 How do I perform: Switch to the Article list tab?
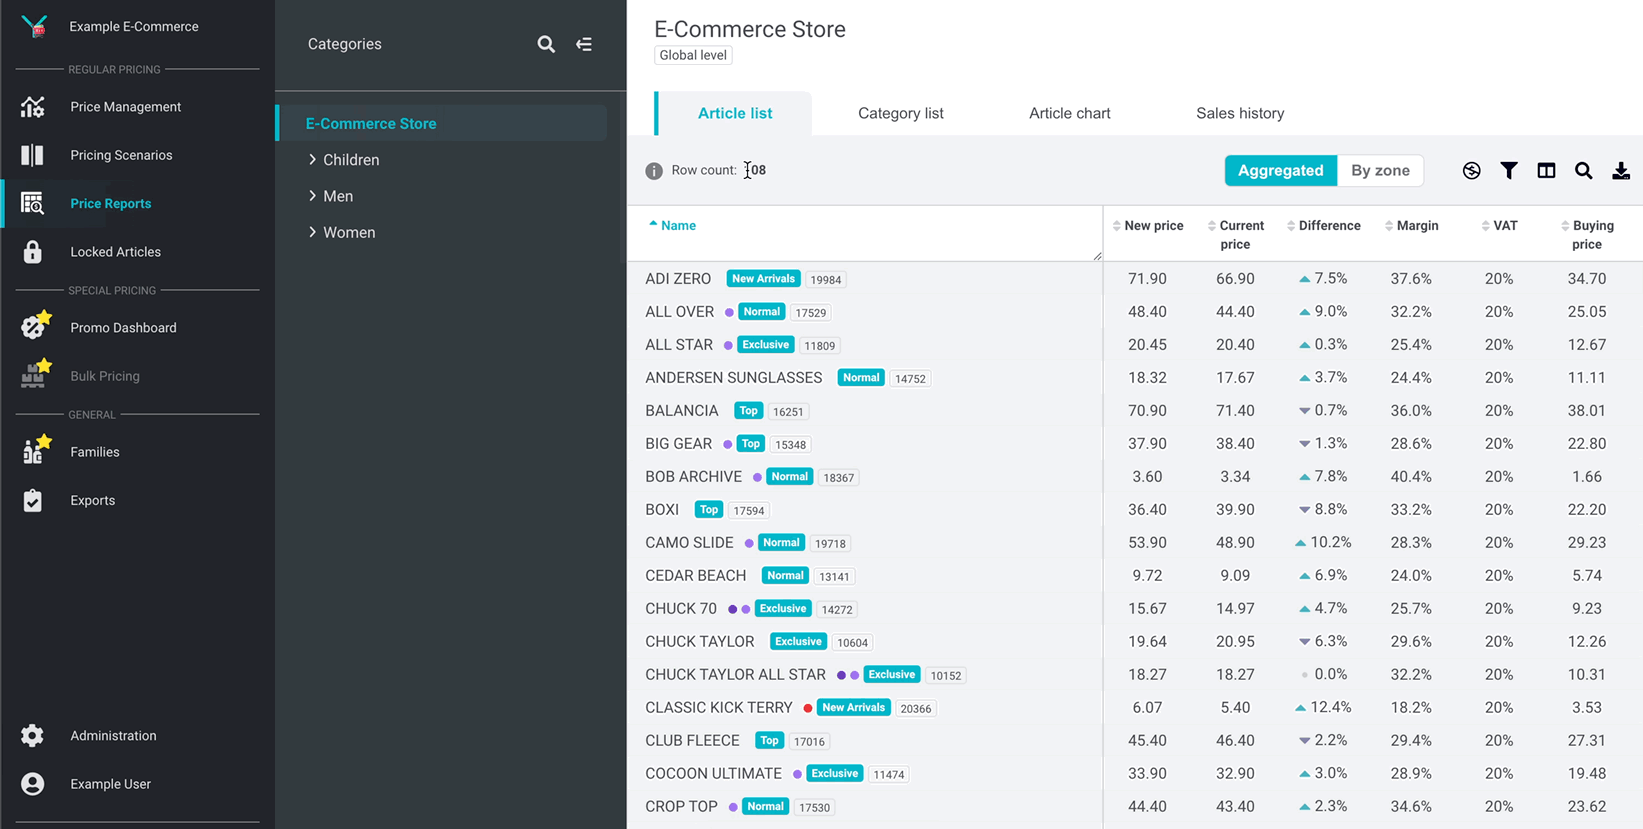(x=734, y=113)
